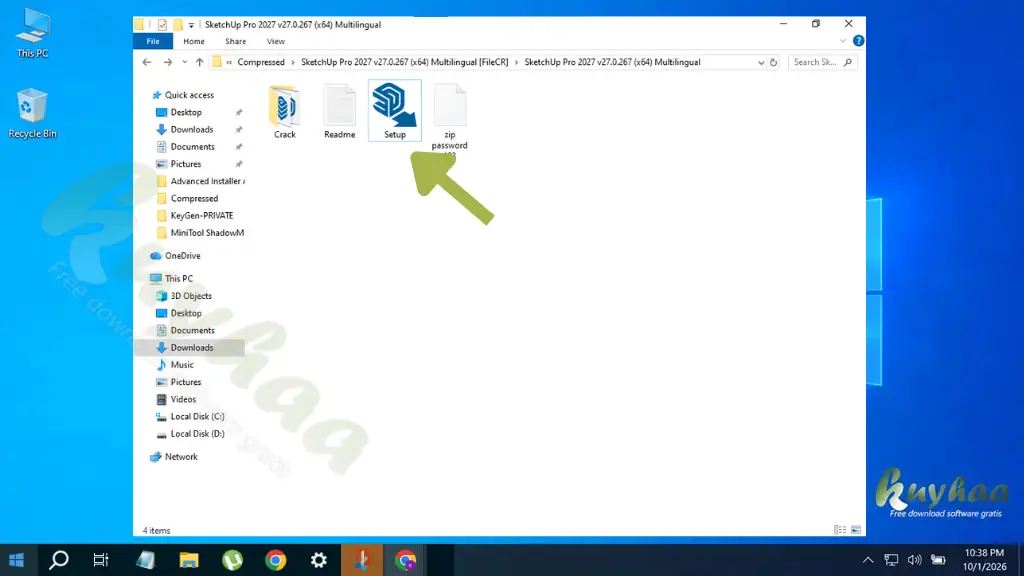Go up one folder level

pos(199,62)
